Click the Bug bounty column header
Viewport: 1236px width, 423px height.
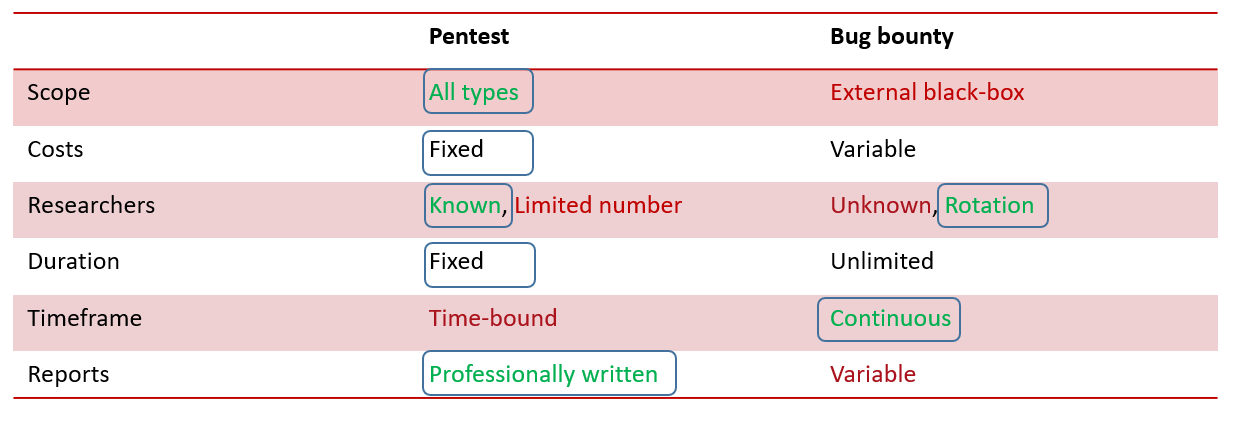pos(891,37)
